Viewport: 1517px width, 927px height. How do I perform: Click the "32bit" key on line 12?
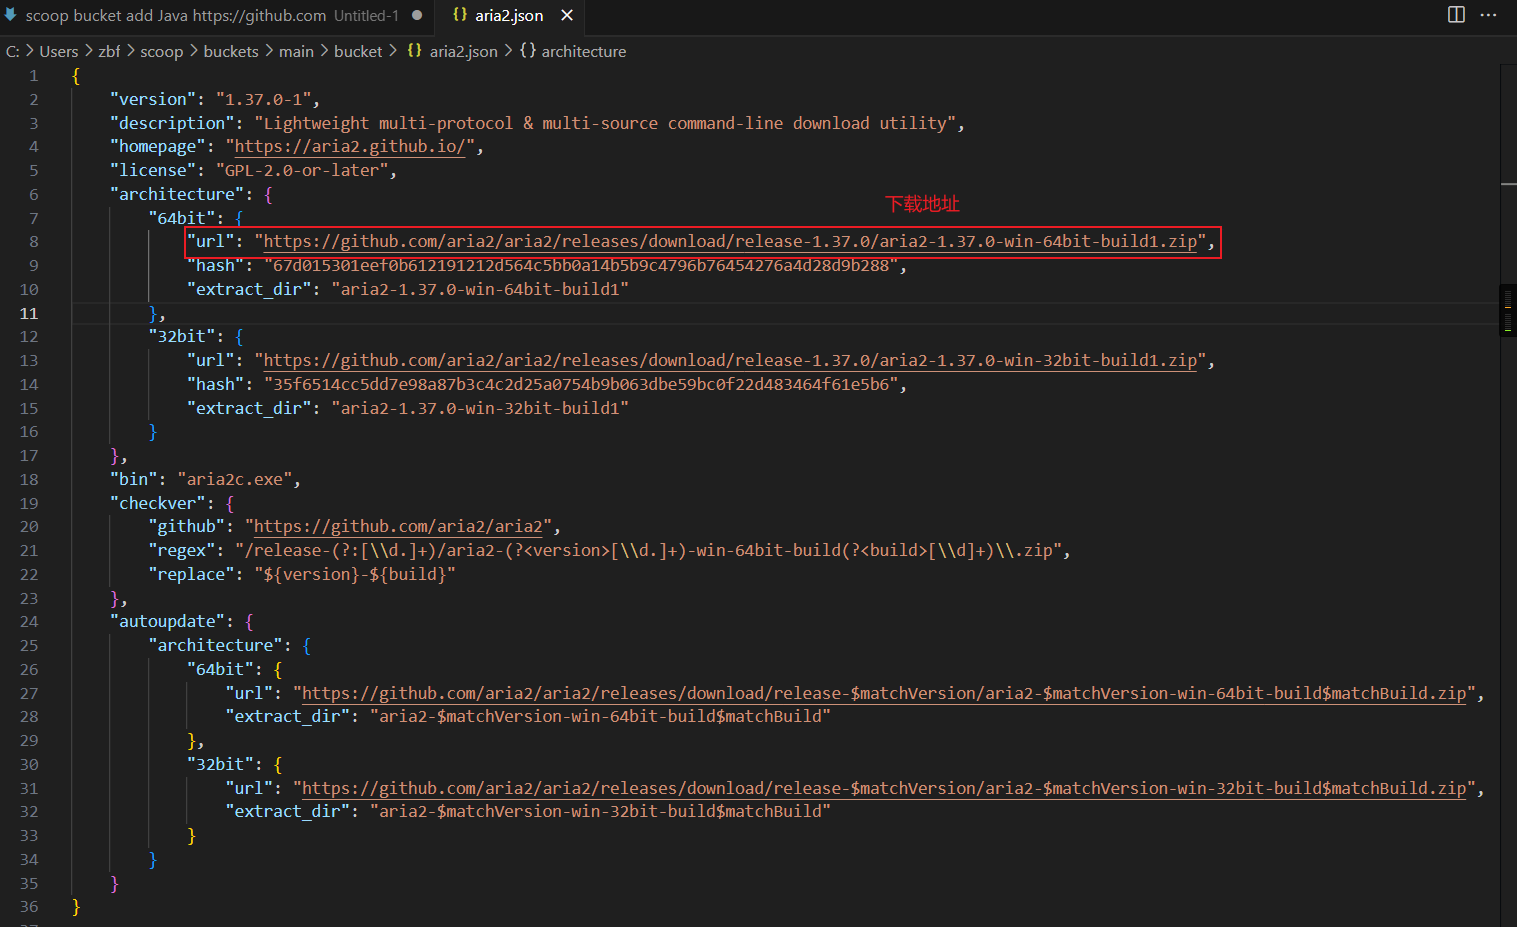coord(182,336)
